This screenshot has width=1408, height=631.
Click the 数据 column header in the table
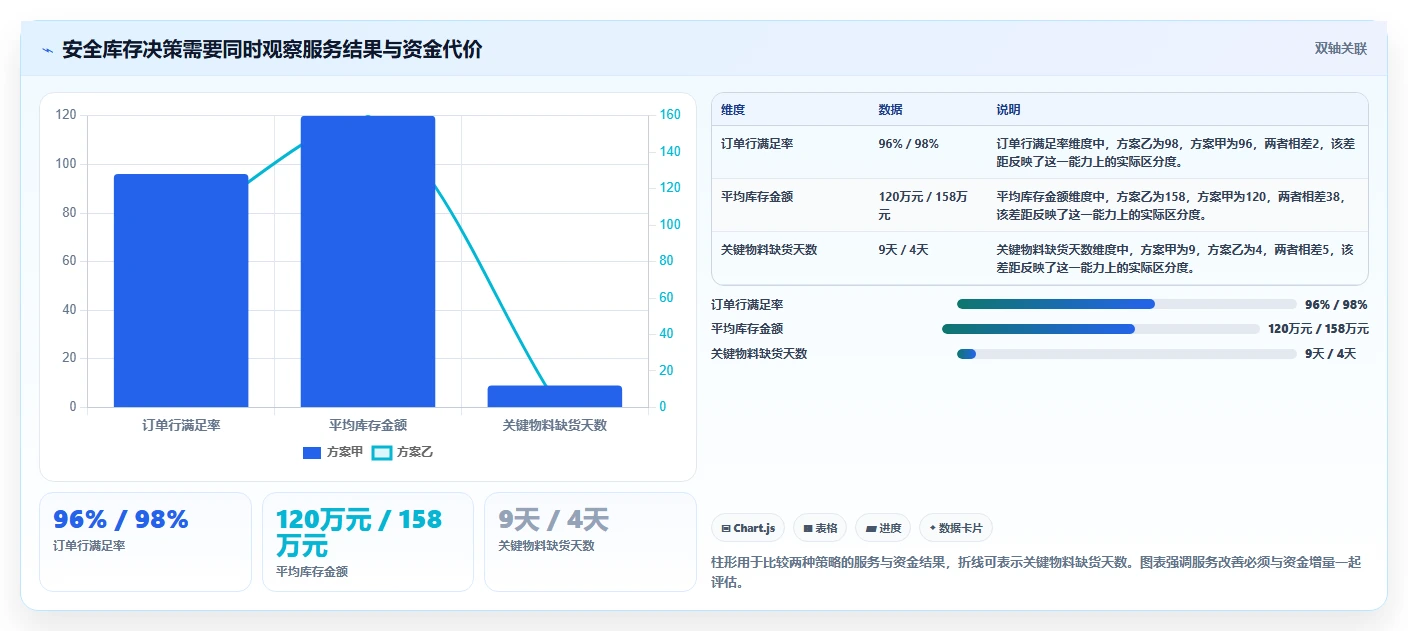[890, 110]
